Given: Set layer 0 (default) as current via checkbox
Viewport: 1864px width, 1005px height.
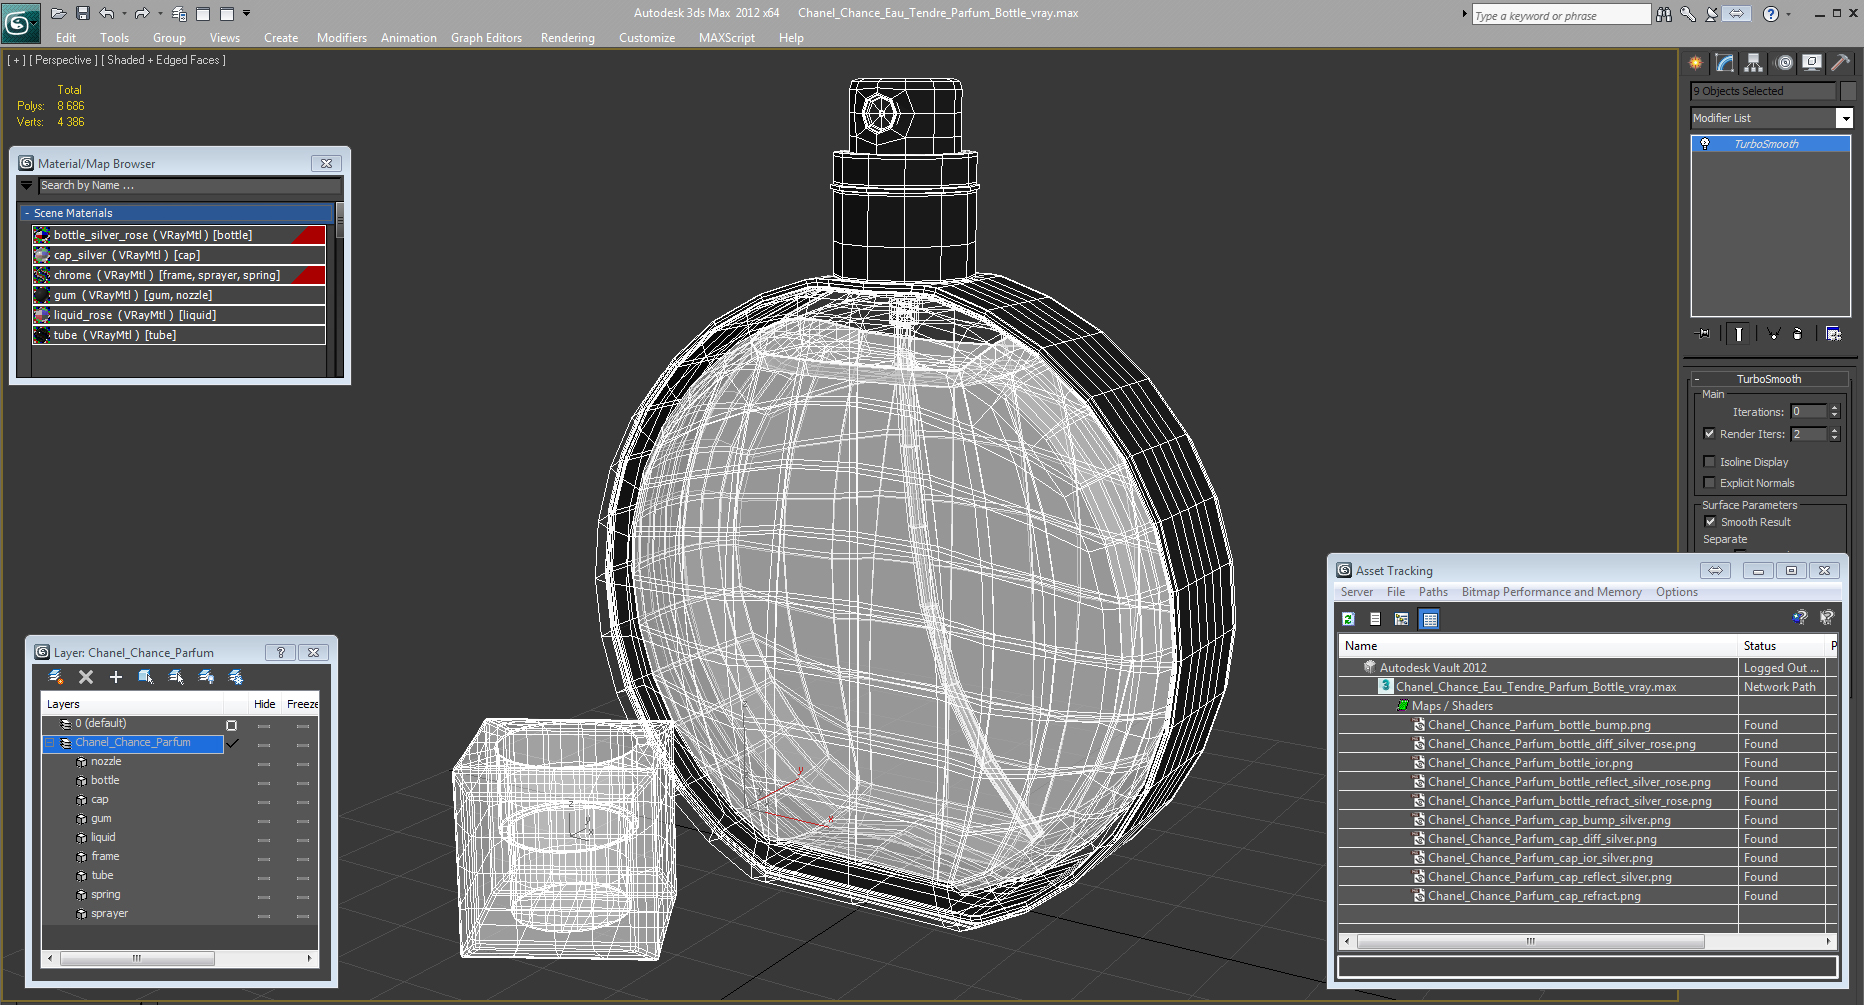Looking at the screenshot, I should pos(231,725).
